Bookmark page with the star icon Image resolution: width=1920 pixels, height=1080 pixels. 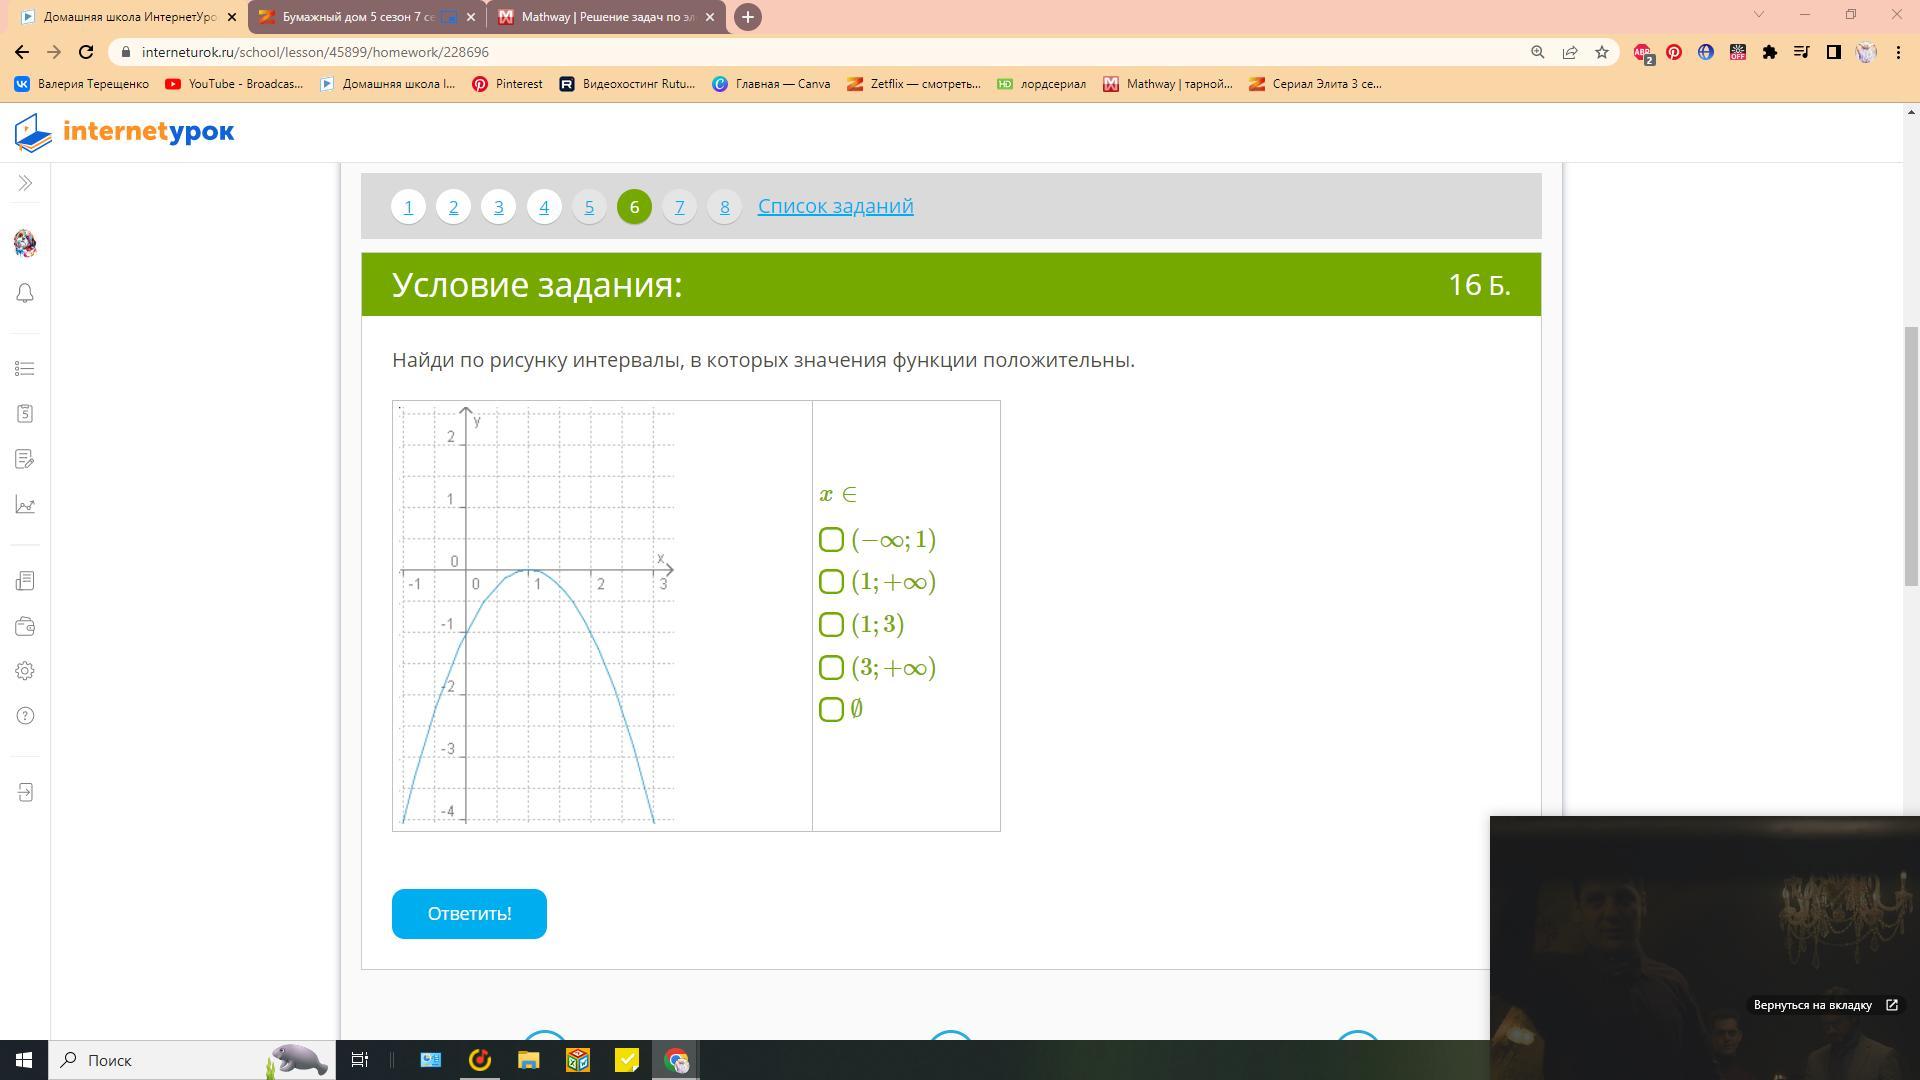click(x=1602, y=52)
